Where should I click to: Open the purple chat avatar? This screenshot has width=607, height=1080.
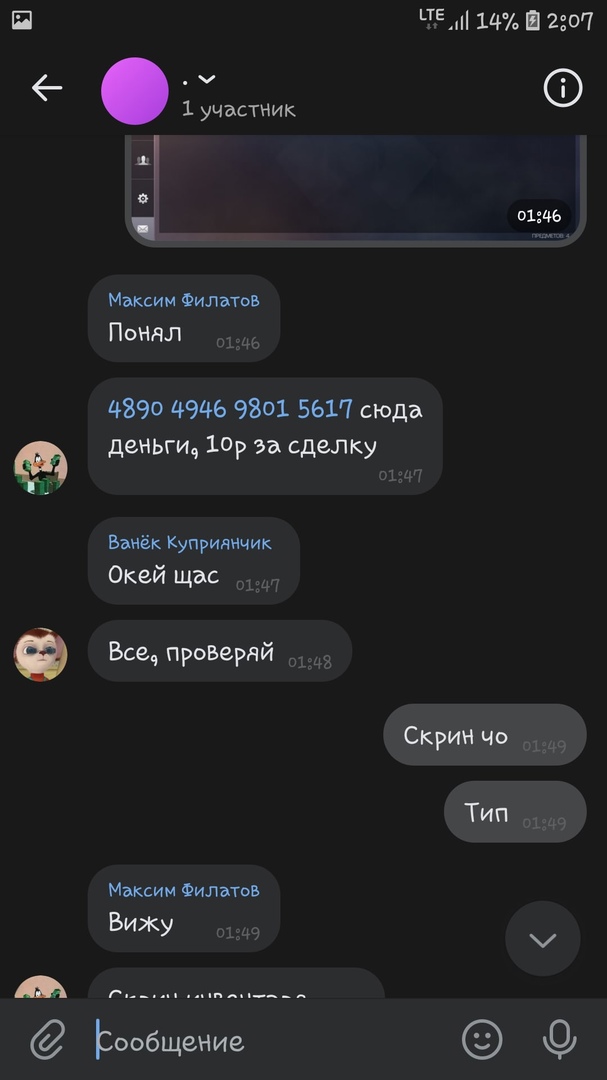pos(135,91)
